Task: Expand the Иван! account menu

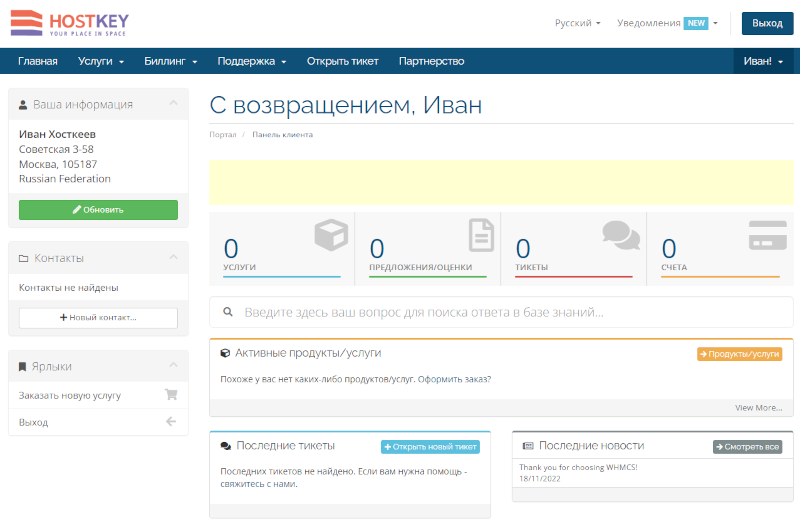Action: click(763, 61)
